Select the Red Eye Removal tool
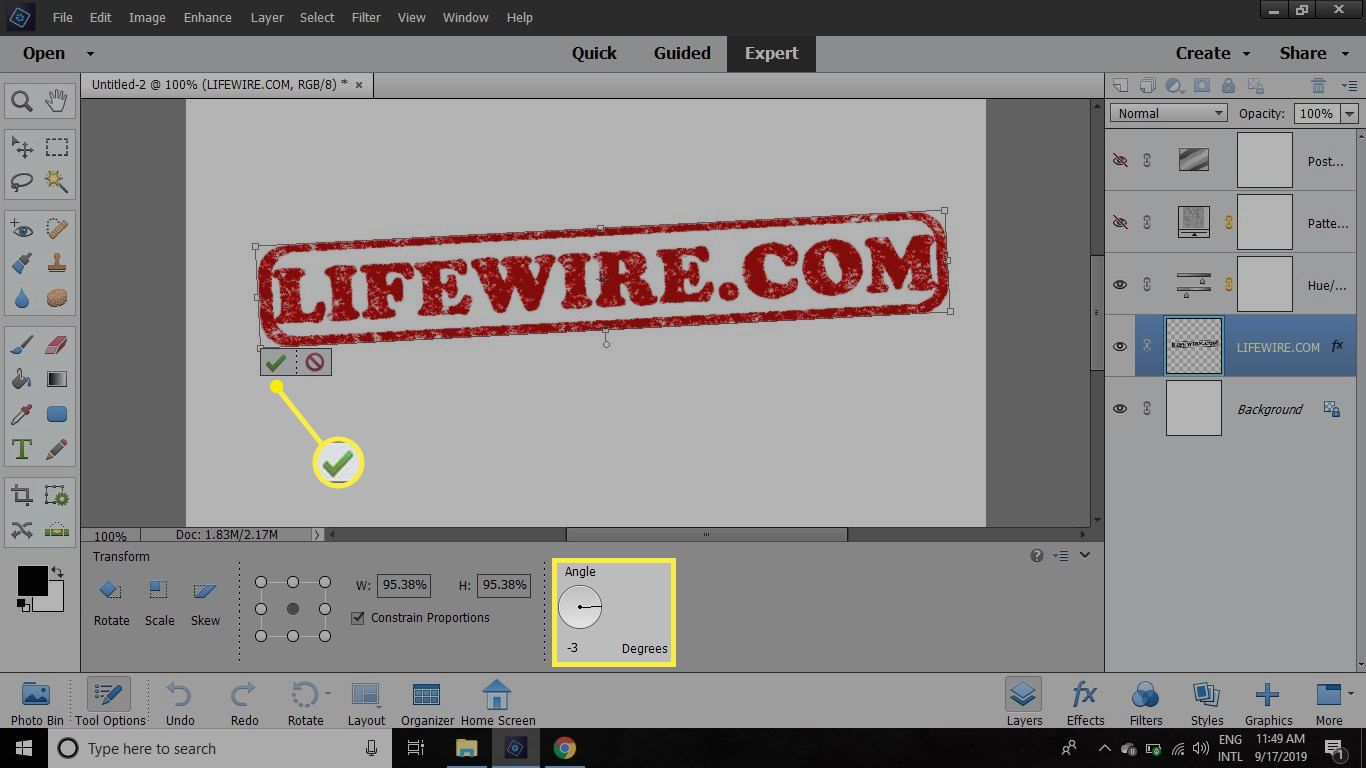Image resolution: width=1366 pixels, height=768 pixels. [x=21, y=230]
